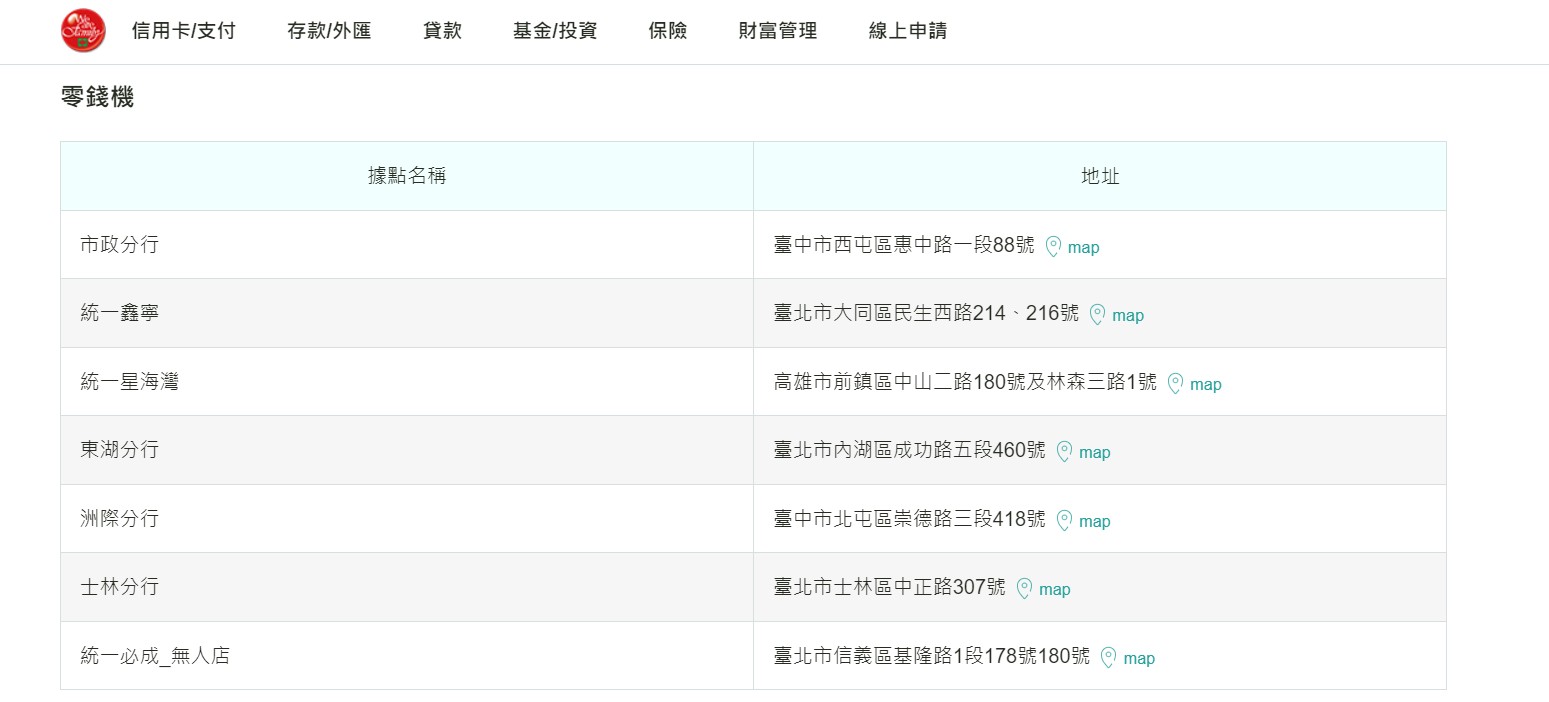The image size is (1549, 702).
Task: Click address text 臺北市士林區中正路307號
Action: click(x=890, y=587)
